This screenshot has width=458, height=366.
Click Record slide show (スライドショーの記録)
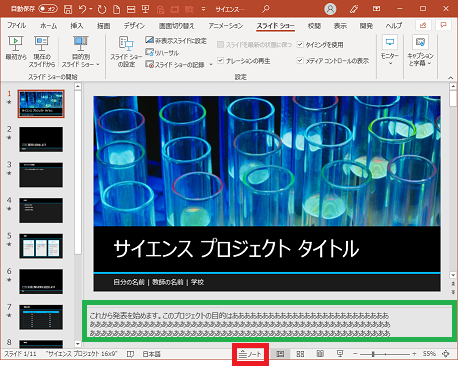[175, 65]
